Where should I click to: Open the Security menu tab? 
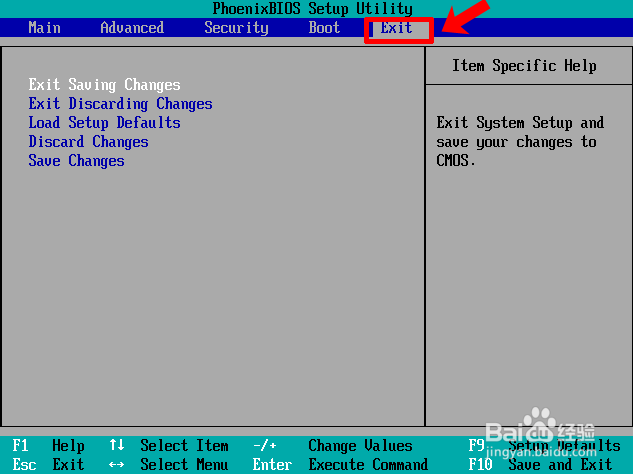[236, 28]
